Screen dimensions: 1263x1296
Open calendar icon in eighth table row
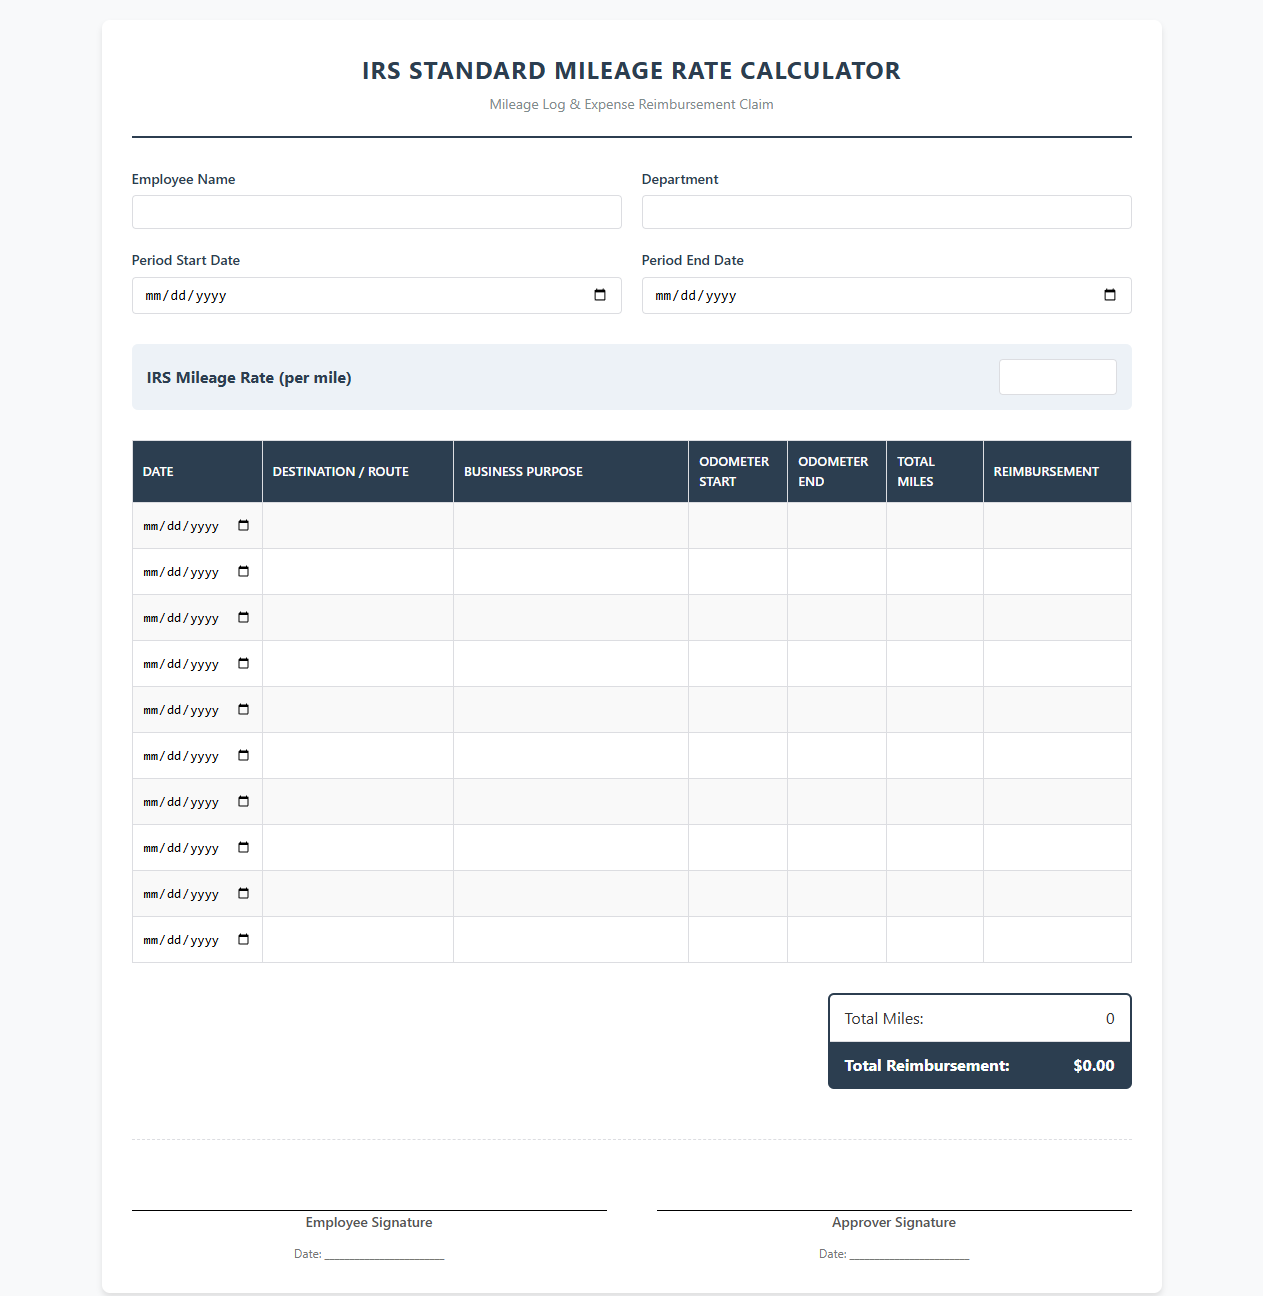(243, 847)
